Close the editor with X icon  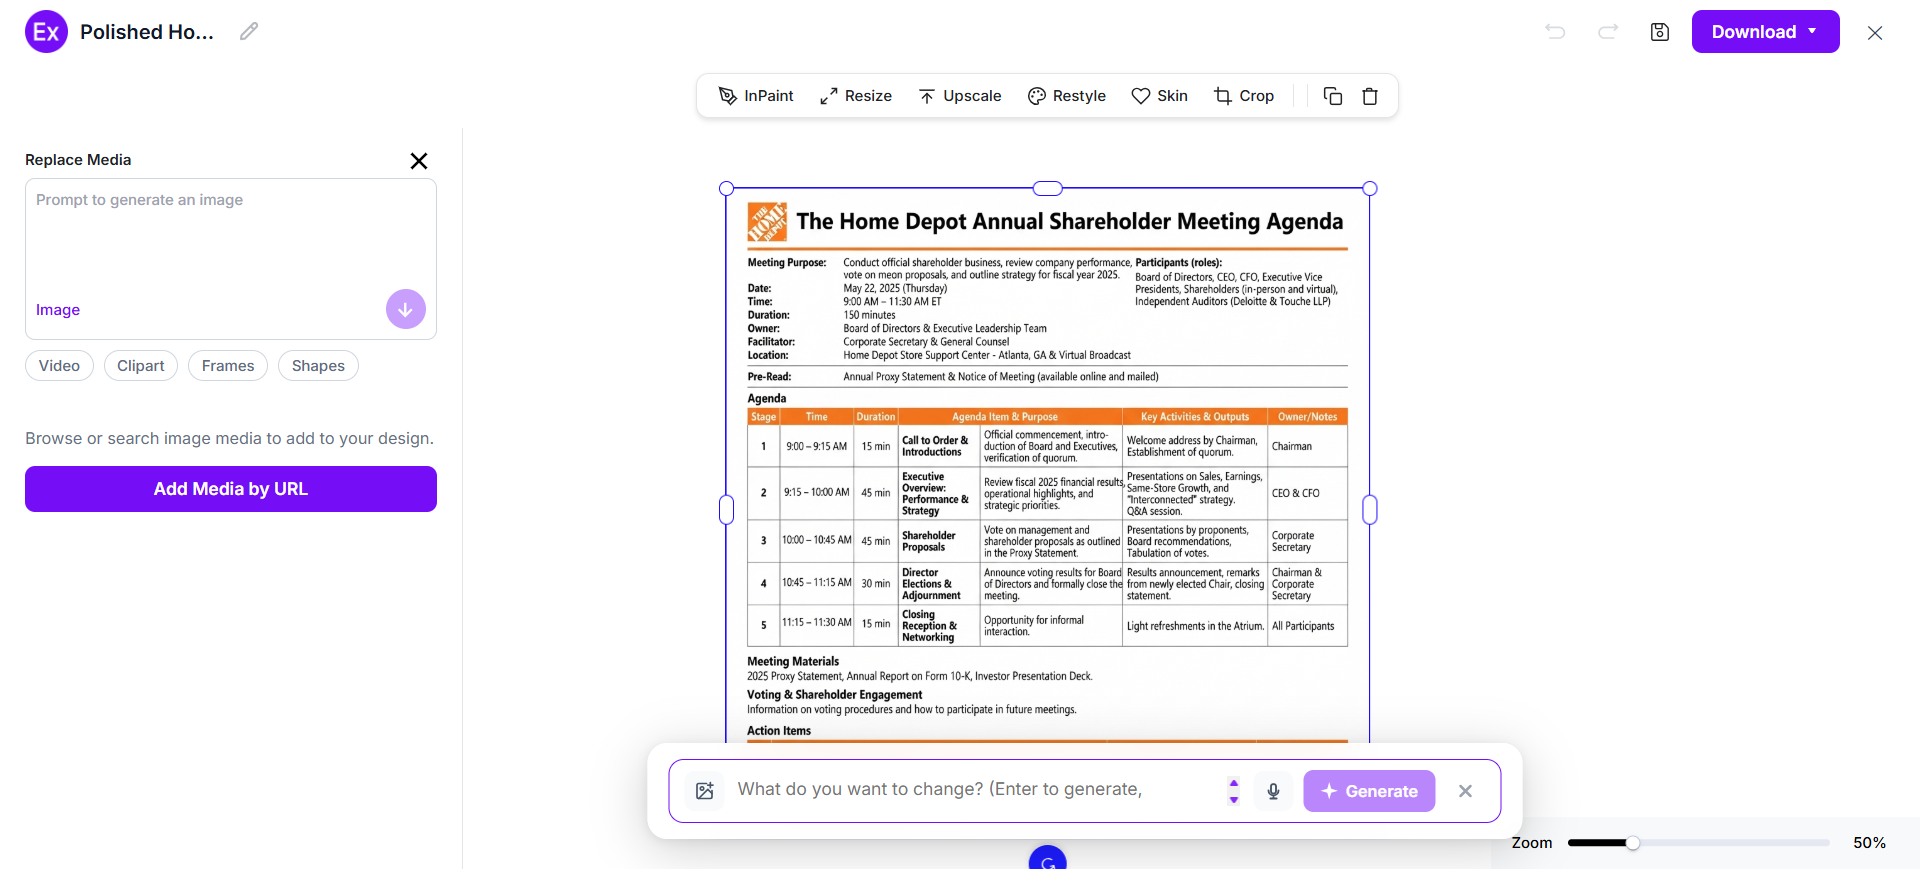pos(1875,33)
